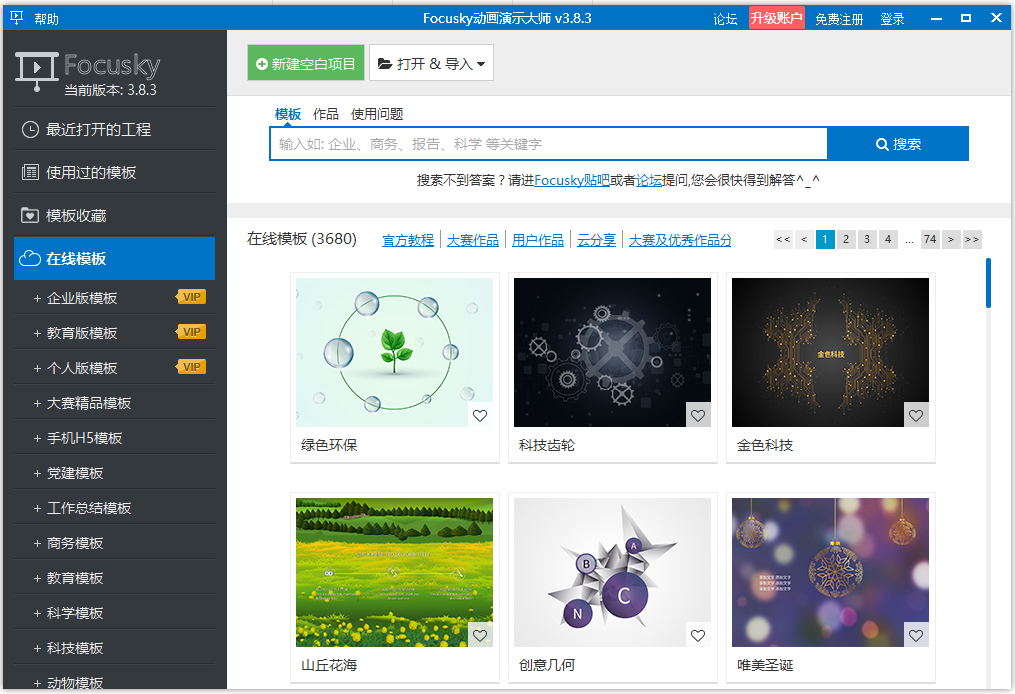Click the used templates list icon
This screenshot has height=694, width=1015.
[30, 172]
